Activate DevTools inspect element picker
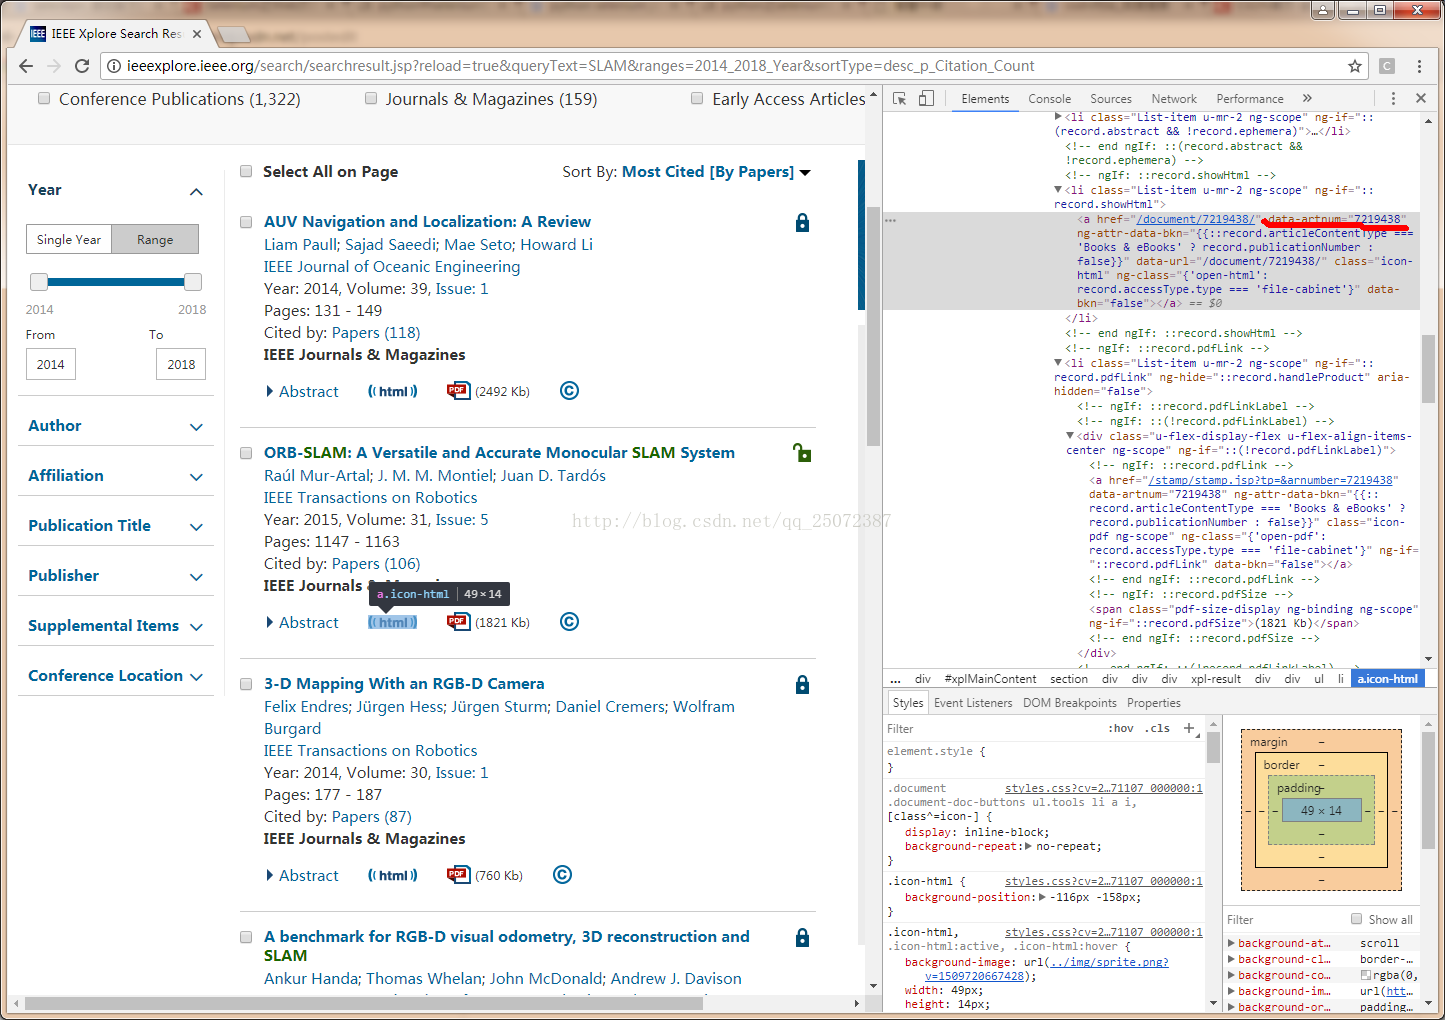The image size is (1445, 1020). [900, 99]
